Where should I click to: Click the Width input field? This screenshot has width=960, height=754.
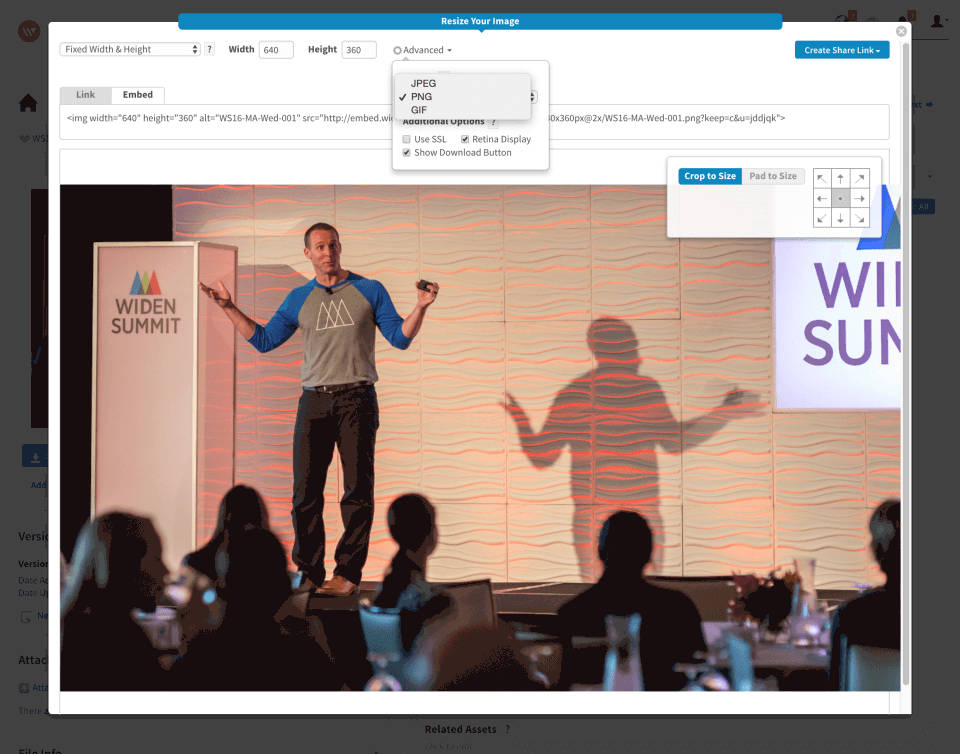coord(277,48)
